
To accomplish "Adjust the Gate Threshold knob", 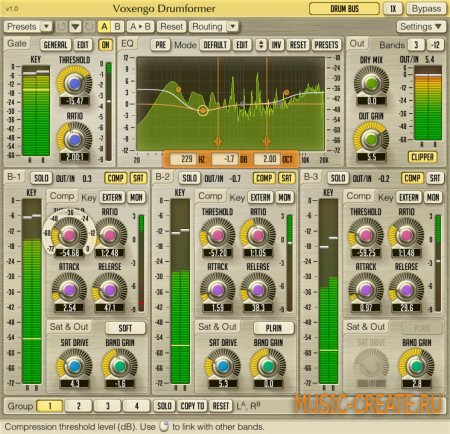I will tap(74, 83).
